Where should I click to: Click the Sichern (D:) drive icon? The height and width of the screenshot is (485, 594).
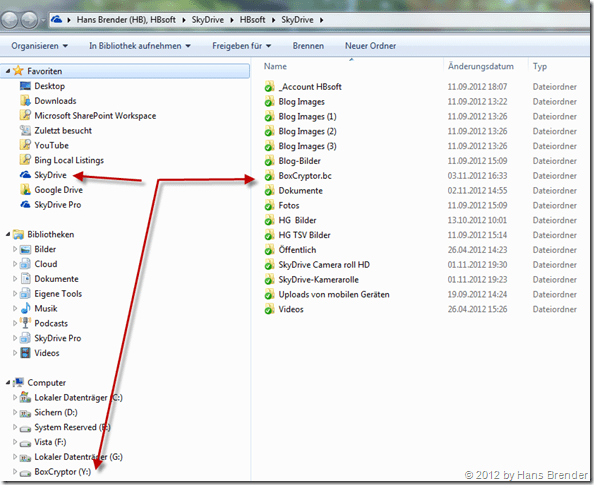click(25, 413)
